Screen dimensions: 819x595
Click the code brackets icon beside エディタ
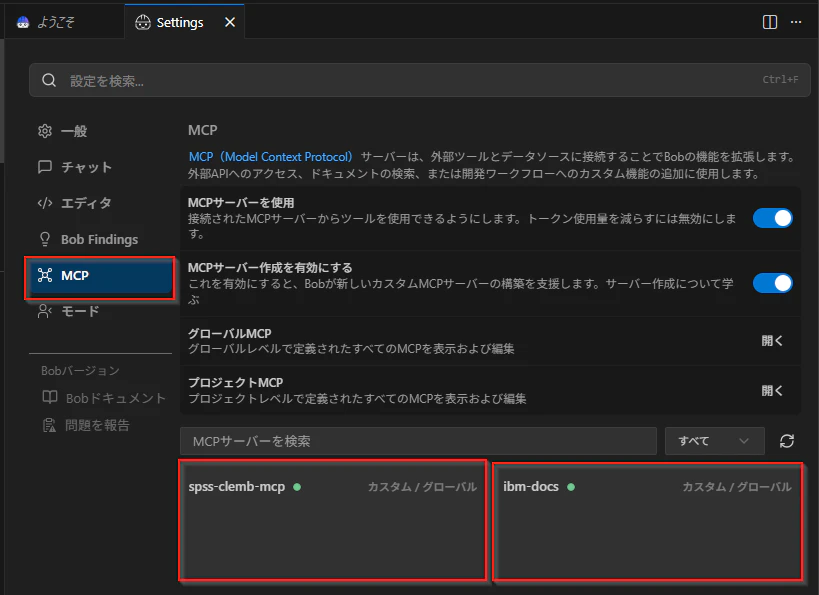[x=45, y=203]
